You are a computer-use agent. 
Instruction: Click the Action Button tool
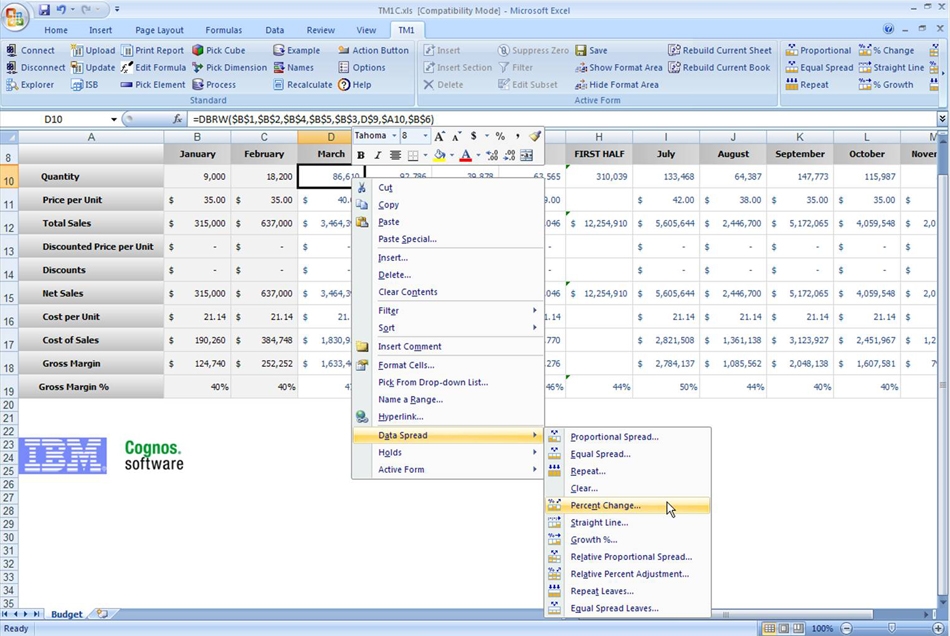pyautogui.click(x=373, y=50)
